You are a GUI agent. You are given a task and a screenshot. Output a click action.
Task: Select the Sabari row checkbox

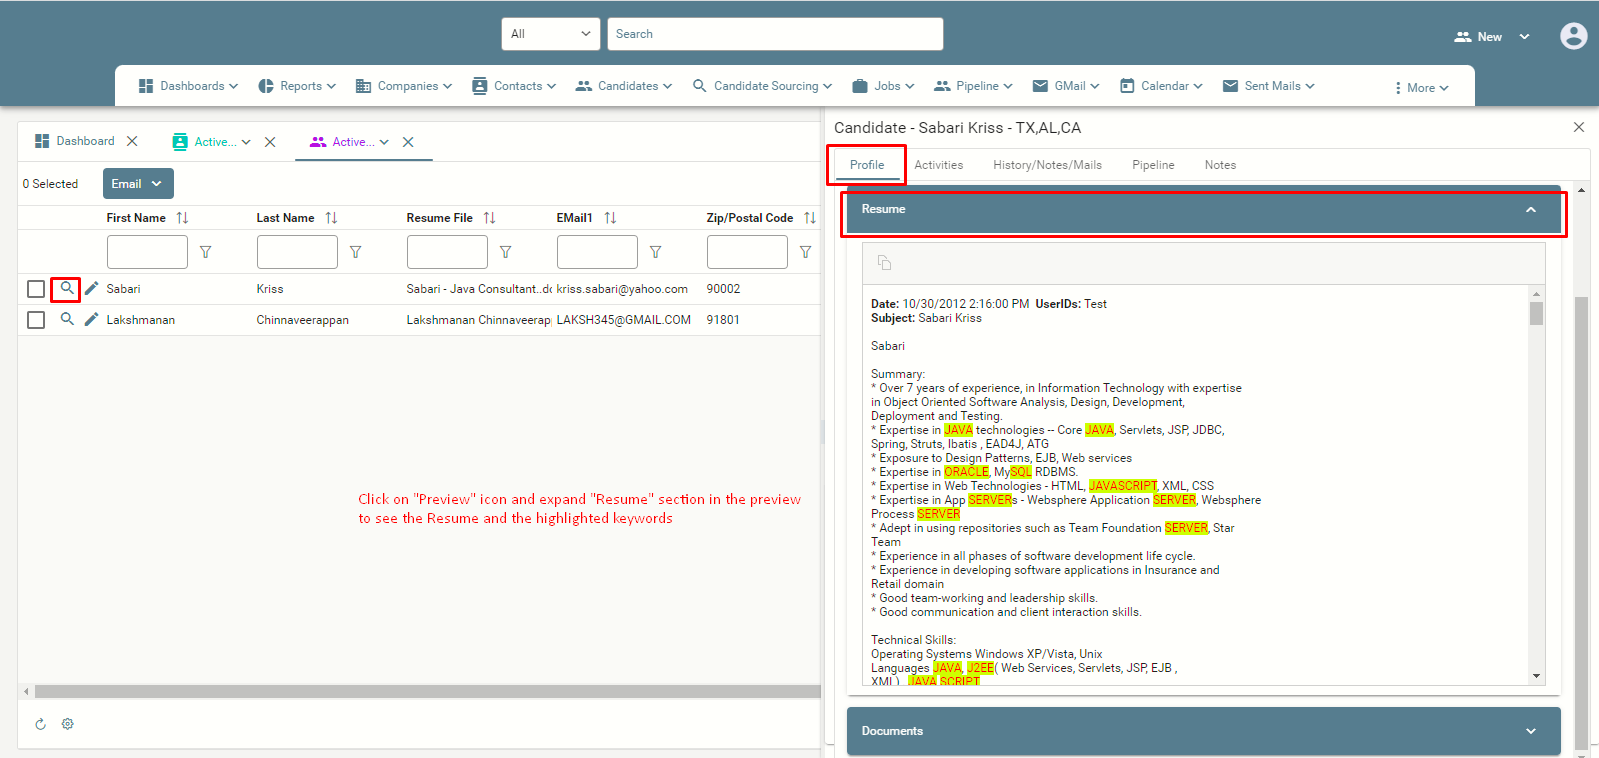(36, 289)
